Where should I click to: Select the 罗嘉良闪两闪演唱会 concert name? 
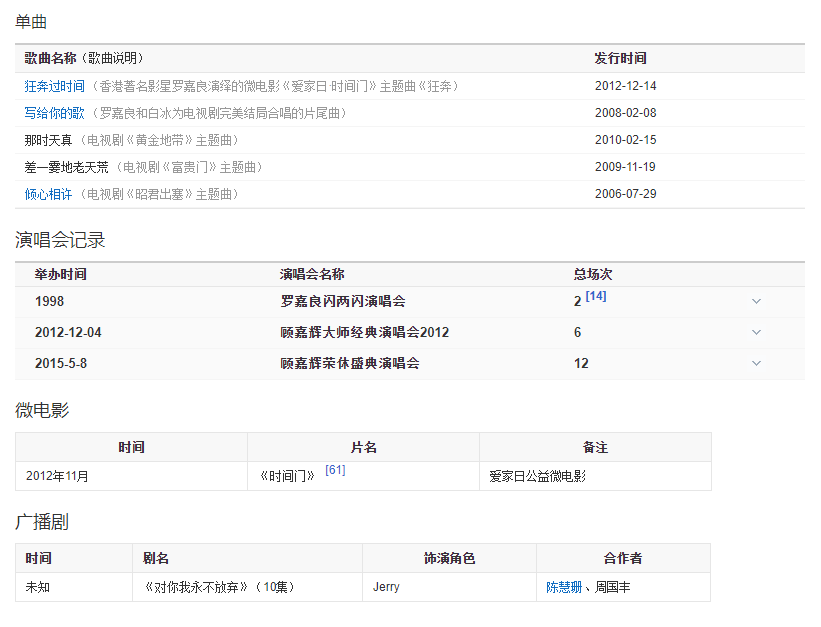click(x=342, y=301)
